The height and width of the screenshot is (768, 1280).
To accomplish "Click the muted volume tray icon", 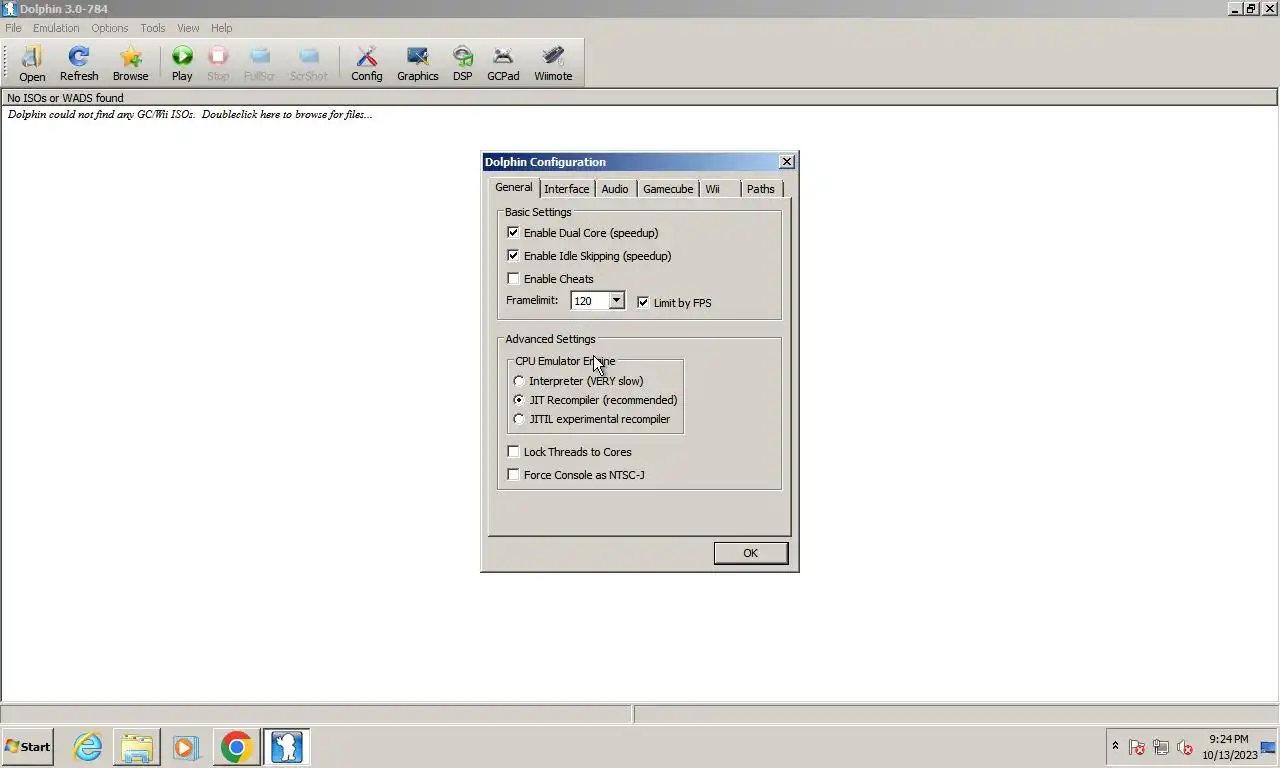I will click(1185, 747).
